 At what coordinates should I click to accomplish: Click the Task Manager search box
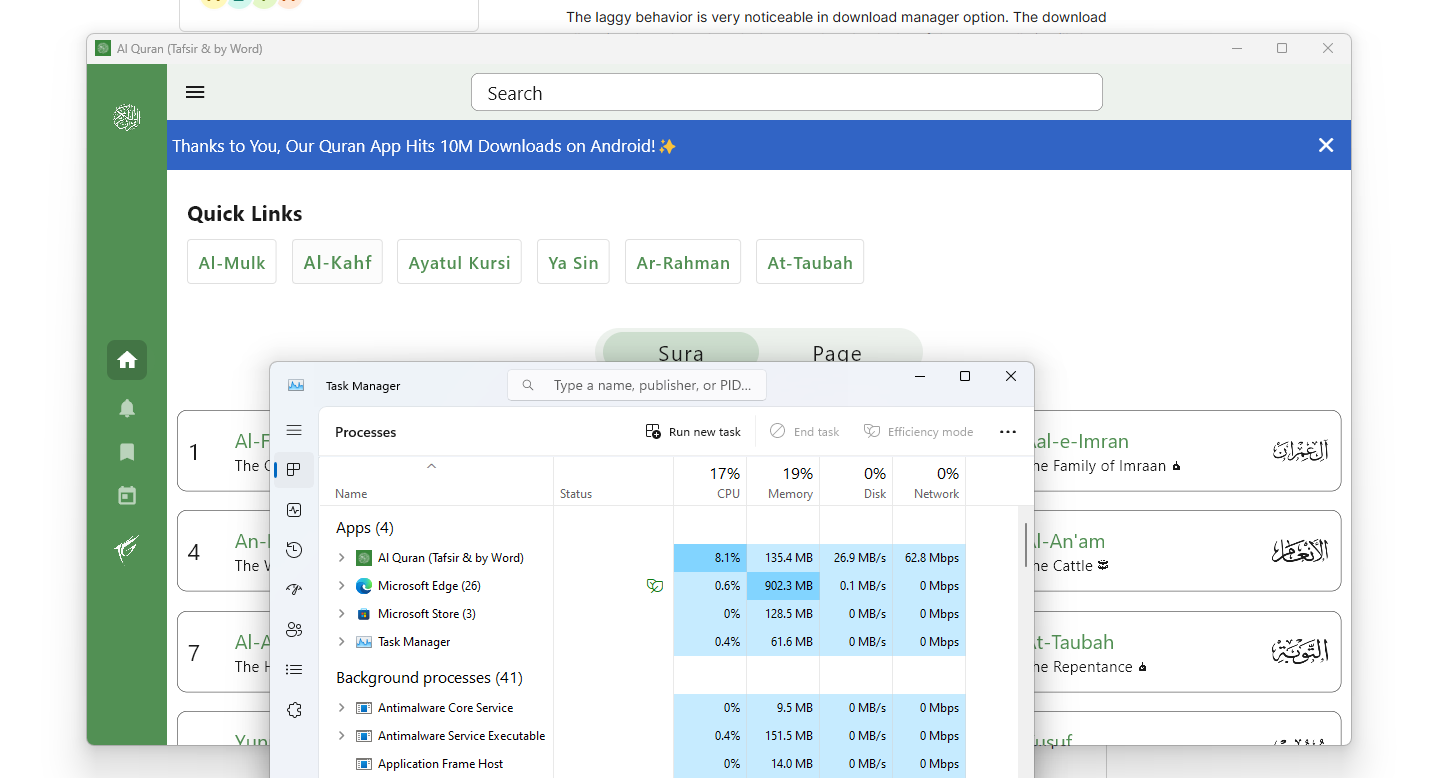click(637, 385)
